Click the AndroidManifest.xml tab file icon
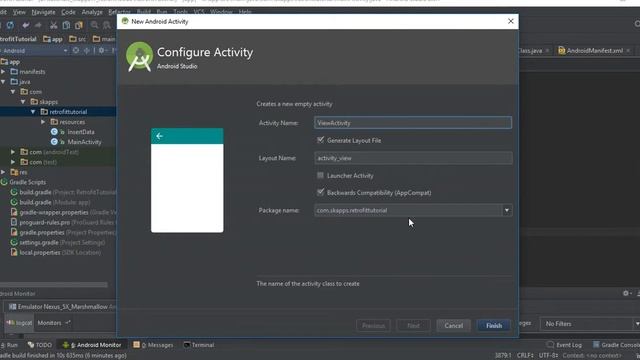 (x=562, y=51)
